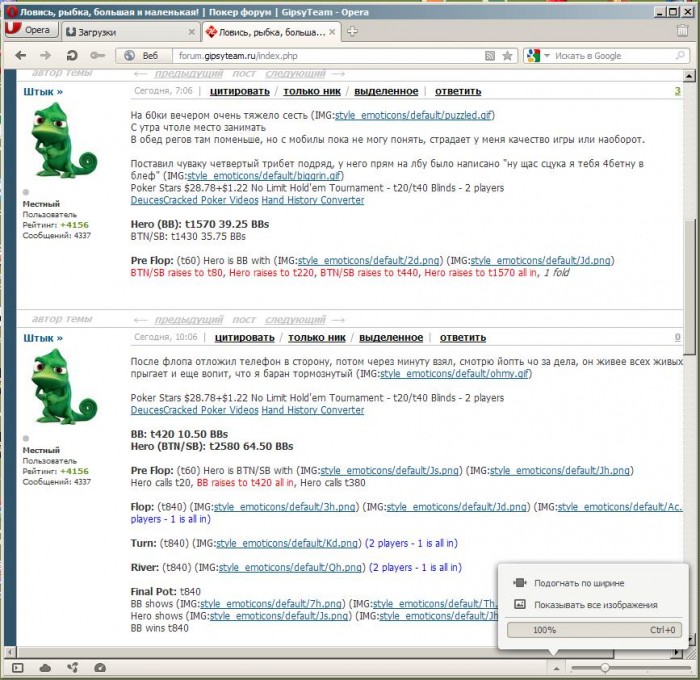
Task: Focus the Искать в Google search field
Action: 614,56
